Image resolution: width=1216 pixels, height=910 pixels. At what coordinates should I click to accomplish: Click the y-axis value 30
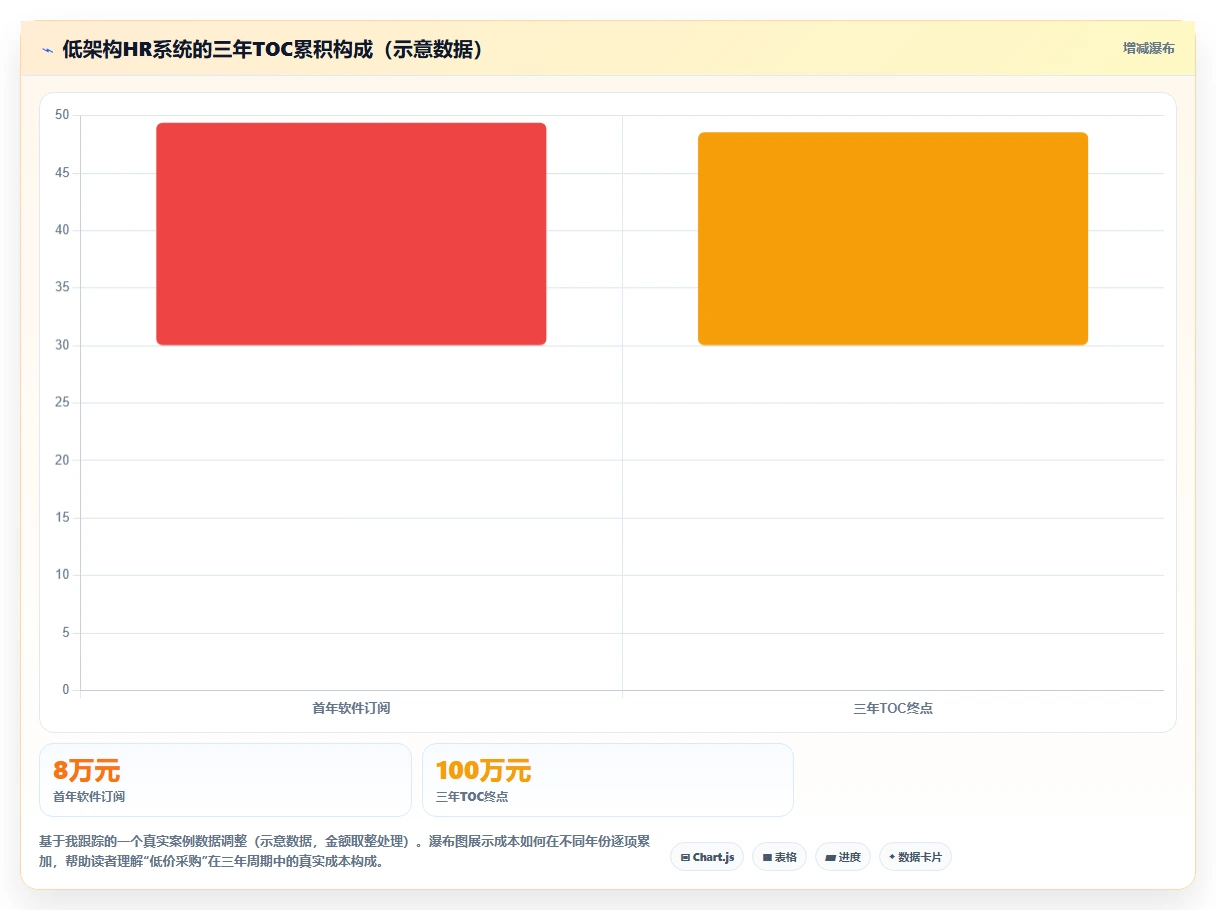(62, 345)
